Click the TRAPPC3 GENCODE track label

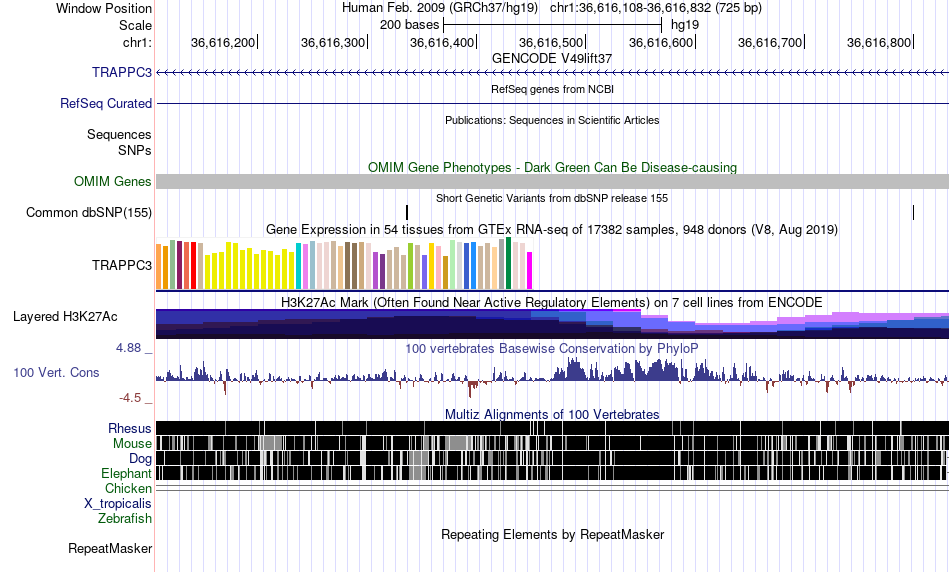point(122,73)
